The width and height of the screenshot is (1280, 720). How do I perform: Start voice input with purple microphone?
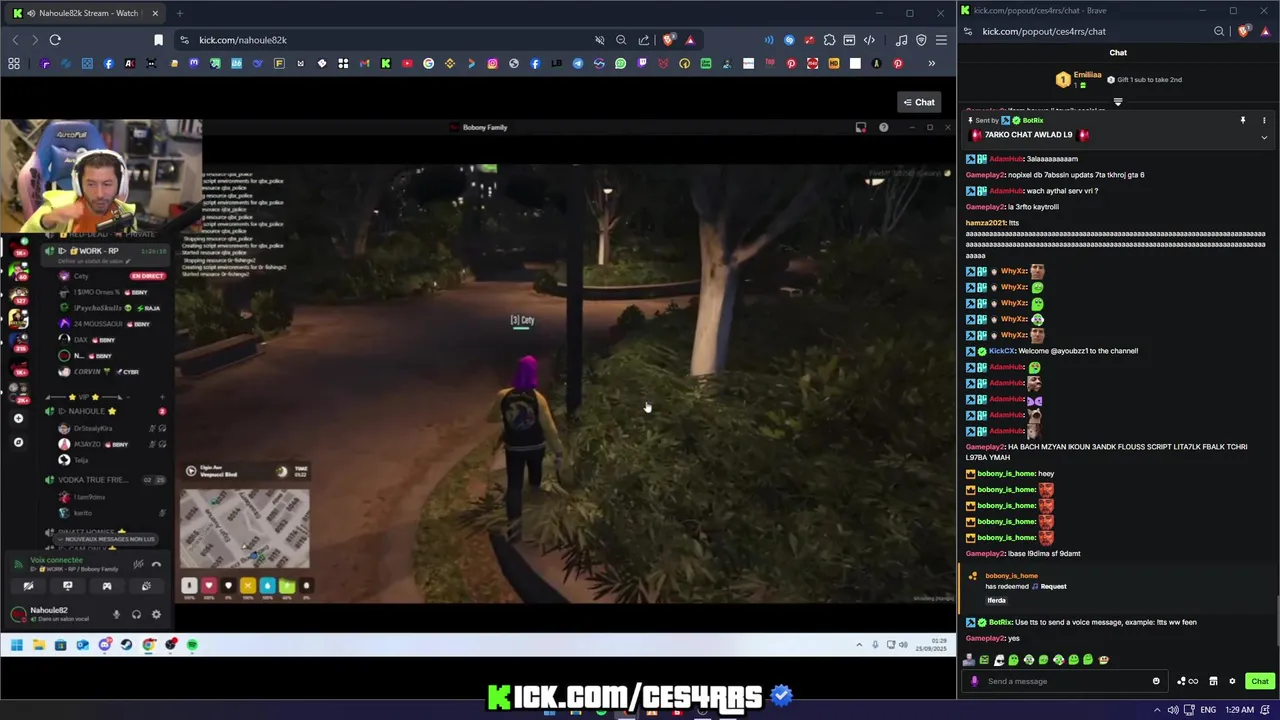point(974,681)
